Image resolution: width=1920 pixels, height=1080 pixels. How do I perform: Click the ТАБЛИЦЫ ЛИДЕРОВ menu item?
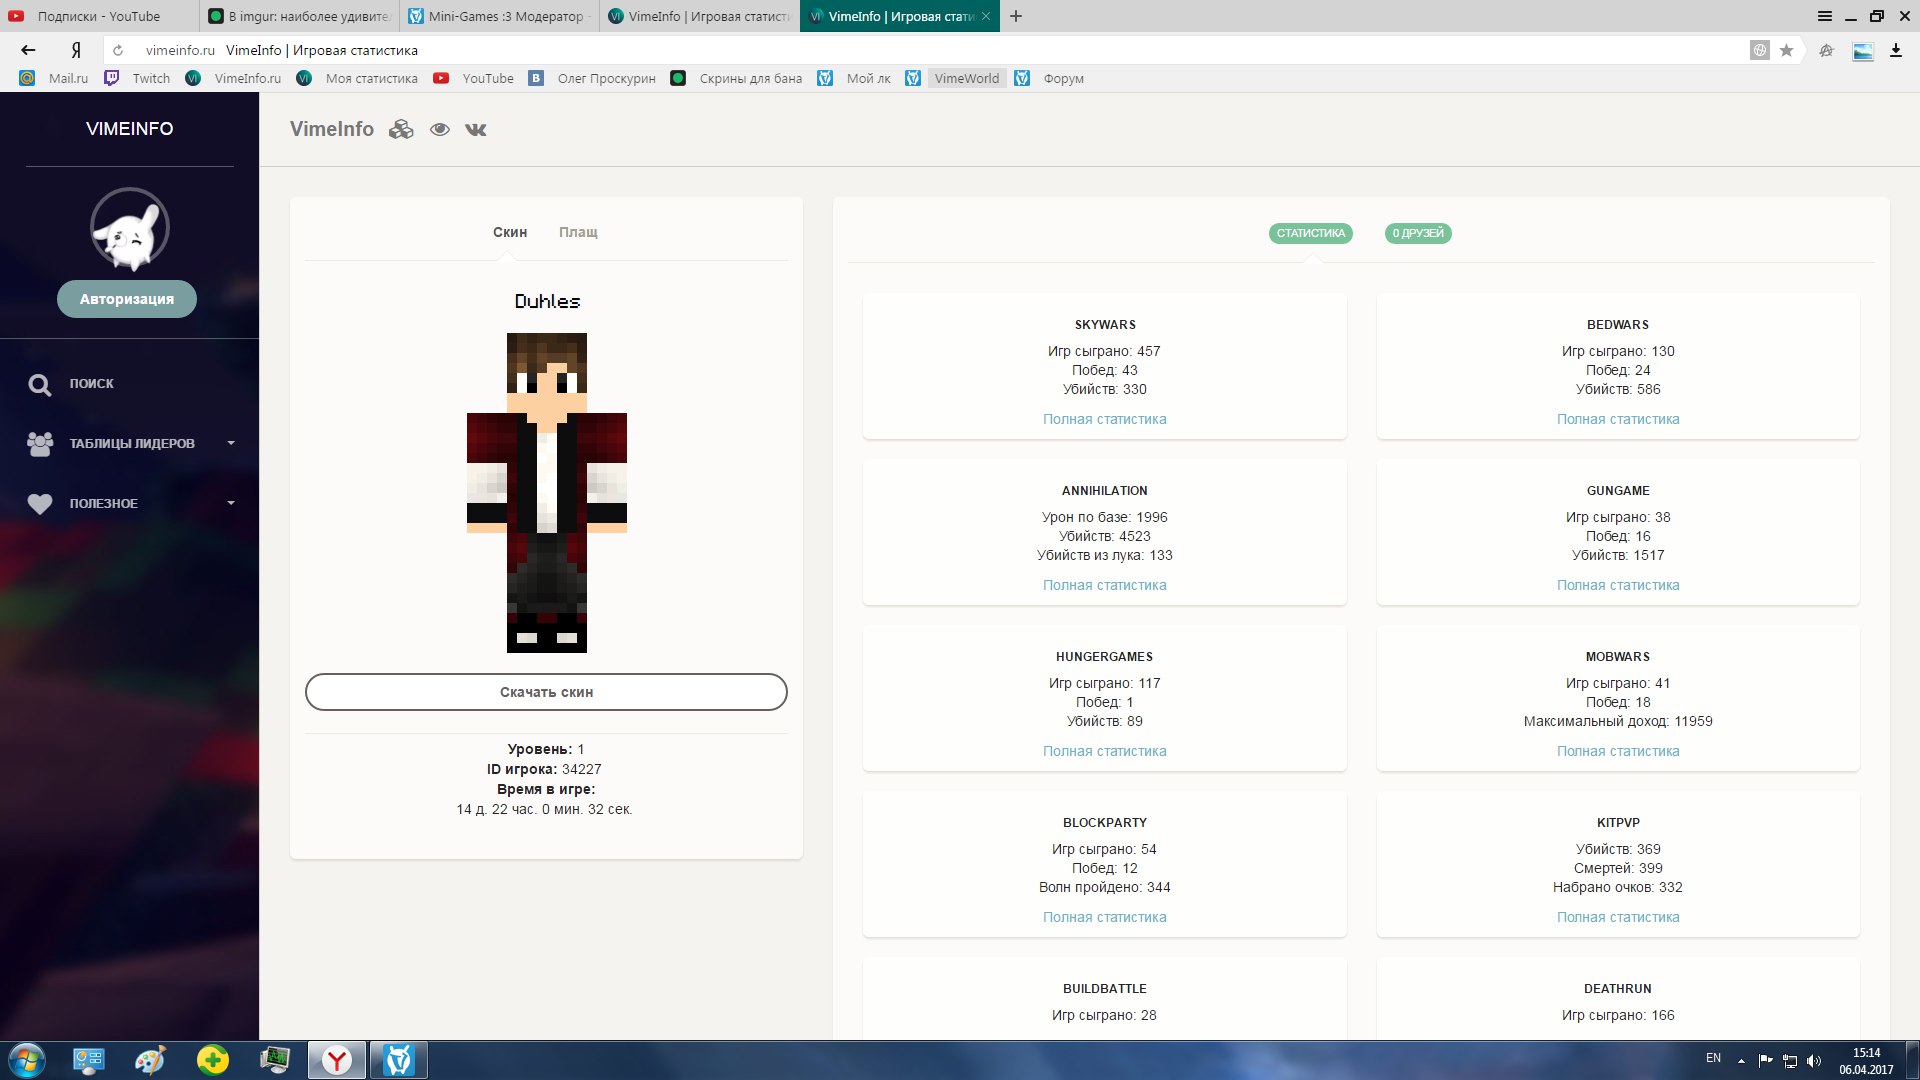coord(132,444)
